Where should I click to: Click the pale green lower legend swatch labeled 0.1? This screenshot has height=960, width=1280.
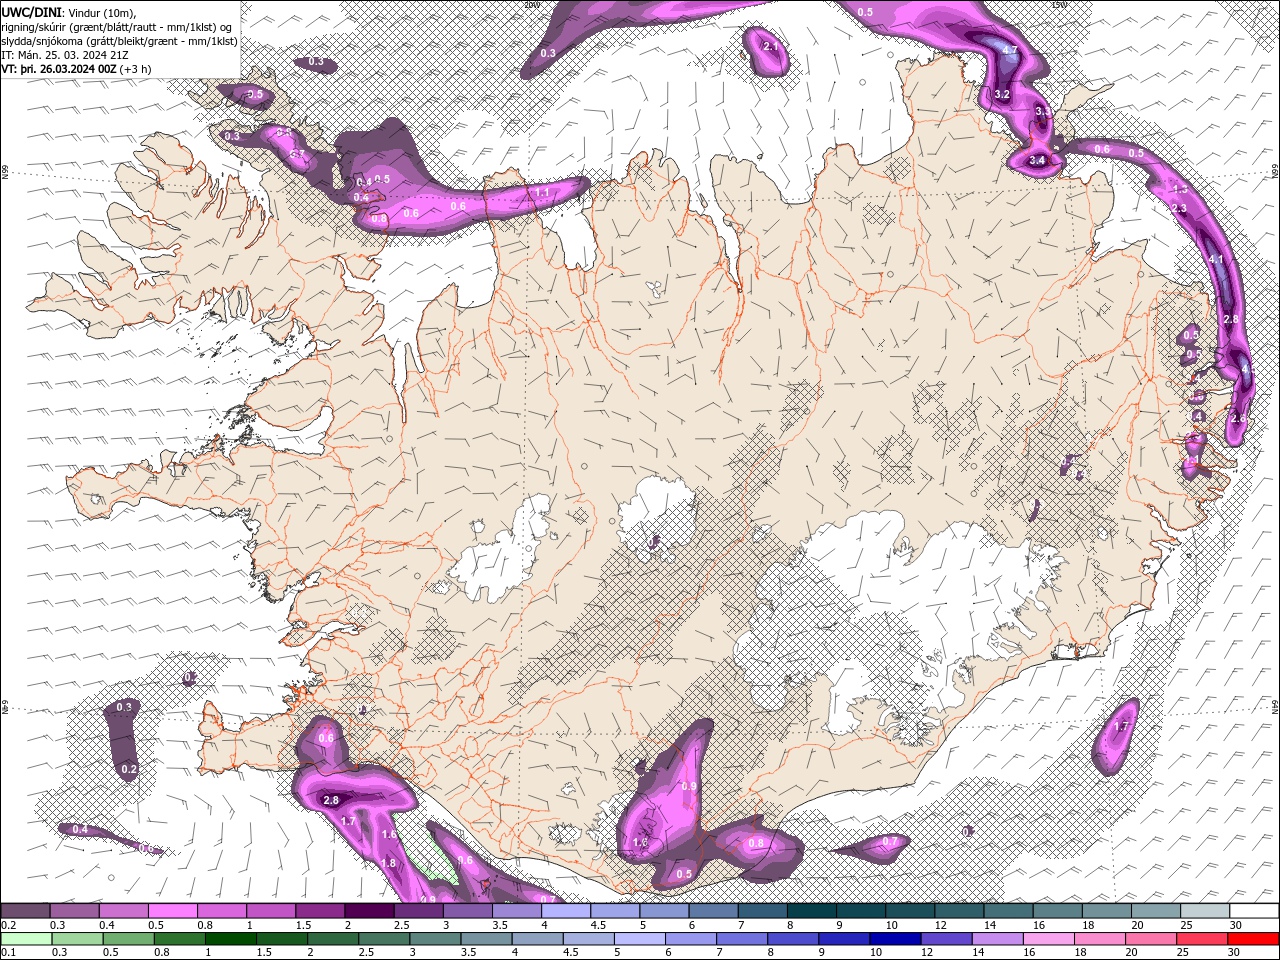coord(26,939)
